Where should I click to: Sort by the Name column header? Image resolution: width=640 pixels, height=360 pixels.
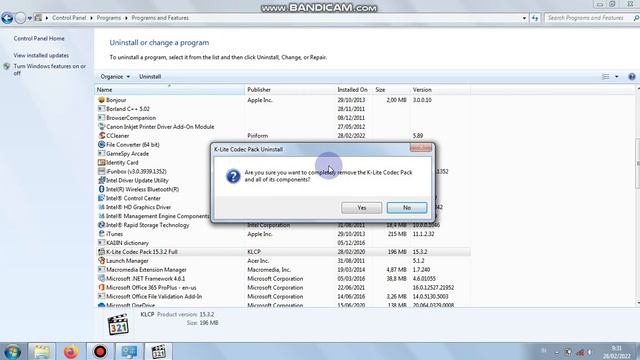[170, 89]
